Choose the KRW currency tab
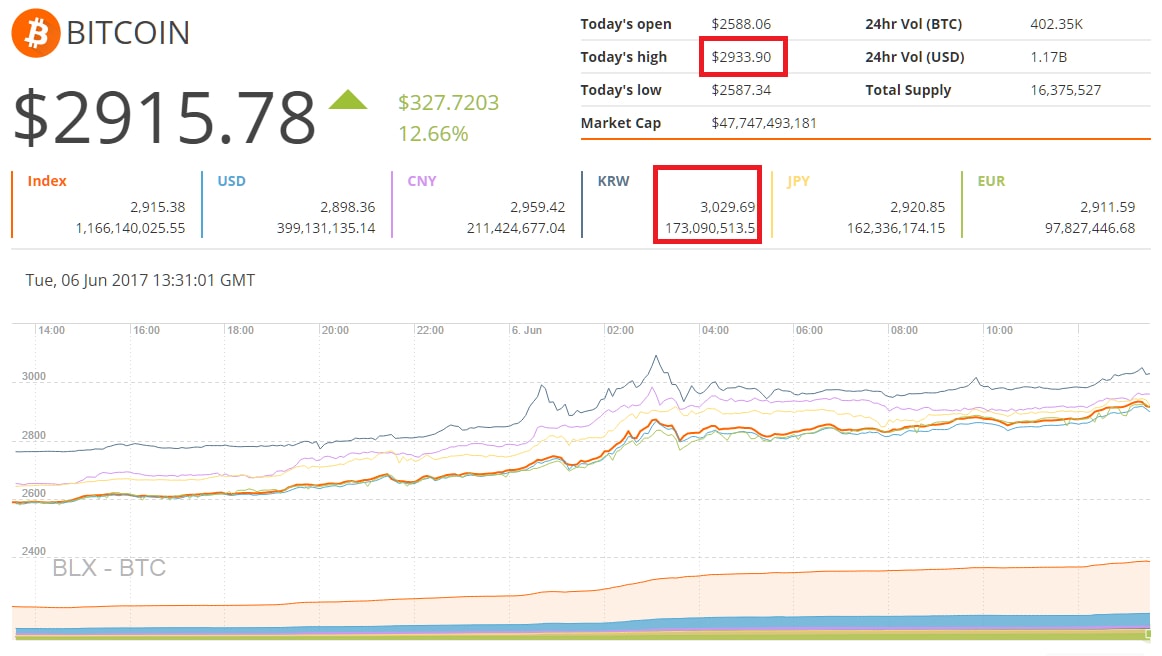 click(613, 181)
